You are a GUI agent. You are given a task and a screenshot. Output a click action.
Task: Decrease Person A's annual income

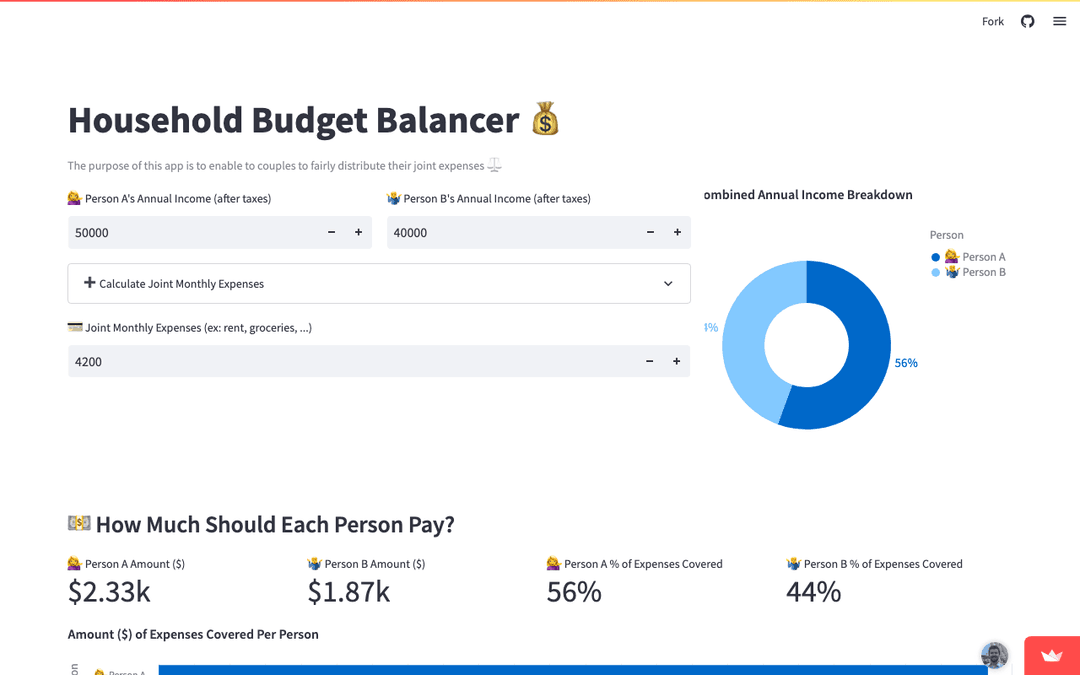[x=331, y=232]
